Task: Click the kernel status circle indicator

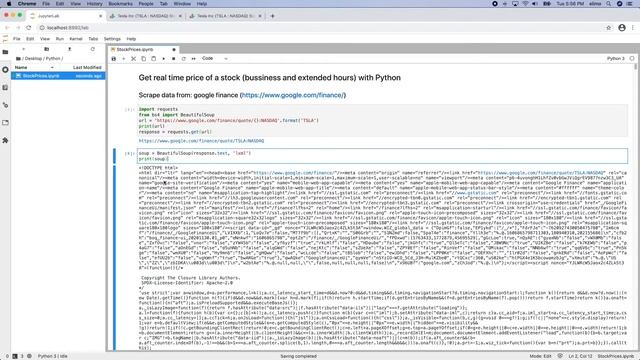Action: point(632,58)
